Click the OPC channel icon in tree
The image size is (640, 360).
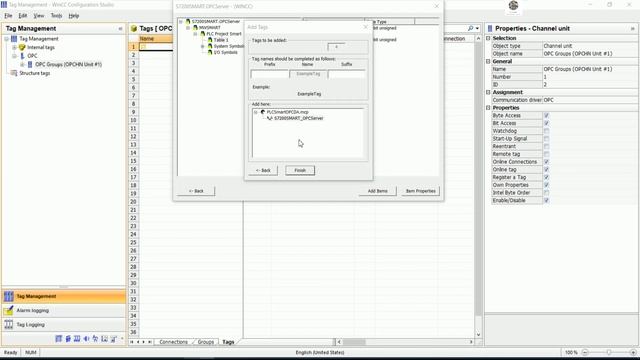coord(22,56)
